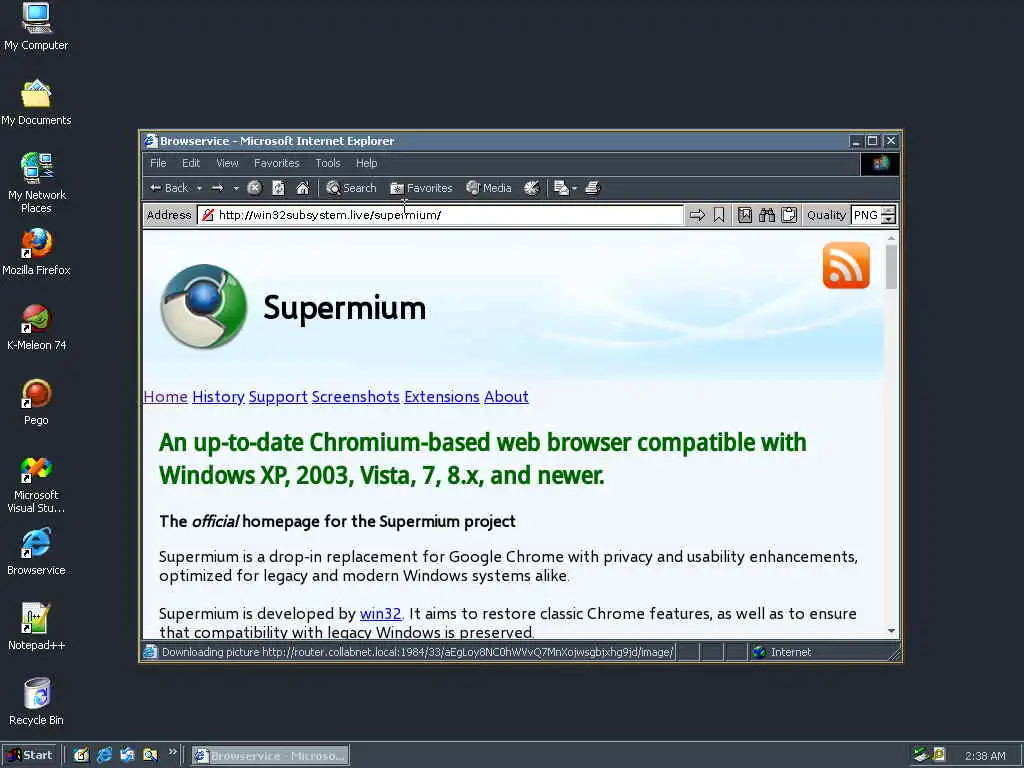
Task: Select the K-Meleon 74 desktop shortcut
Action: pyautogui.click(x=36, y=327)
